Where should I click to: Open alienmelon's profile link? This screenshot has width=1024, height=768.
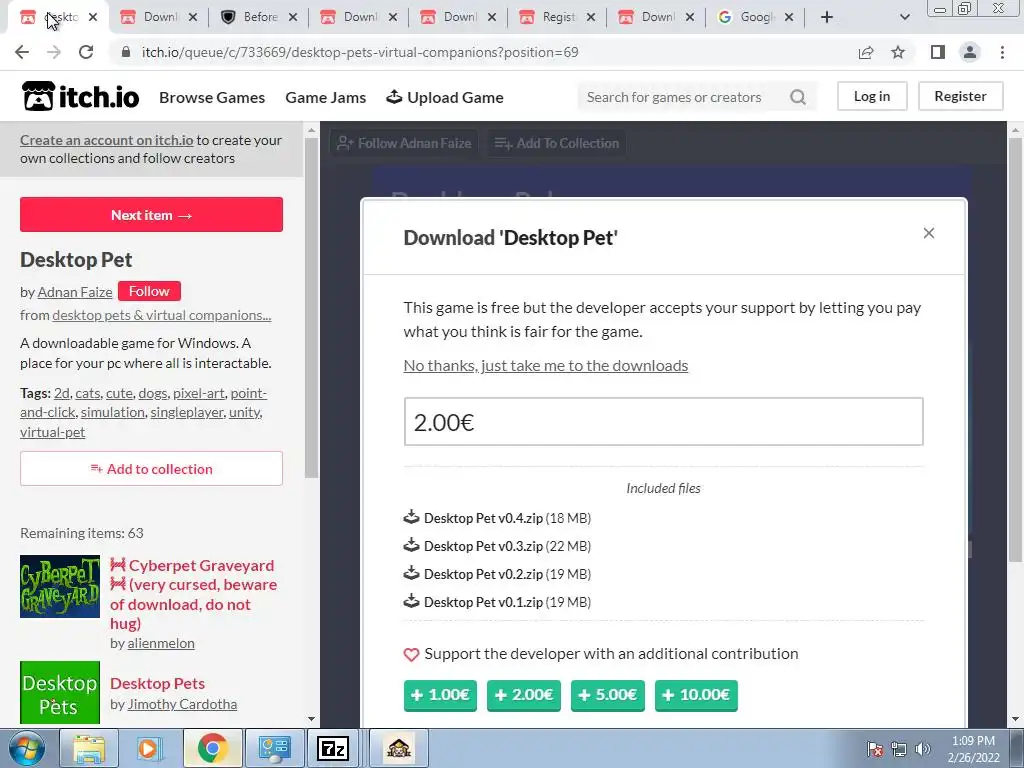tap(161, 643)
